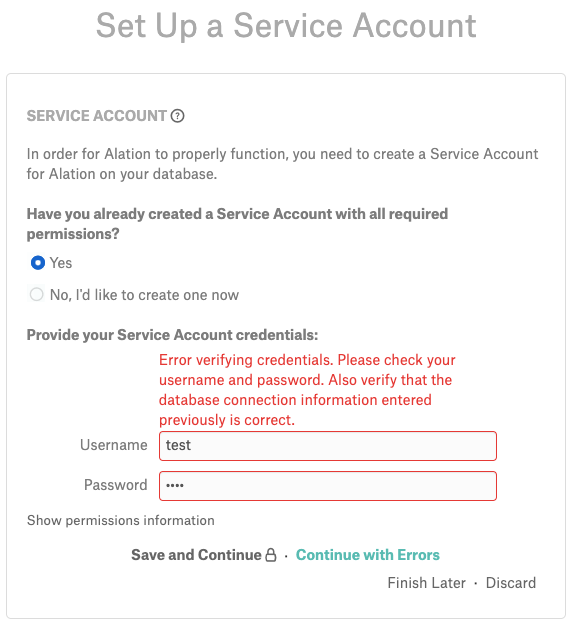This screenshot has width=574, height=626.
Task: Select the Yes radio button
Action: [x=38, y=263]
